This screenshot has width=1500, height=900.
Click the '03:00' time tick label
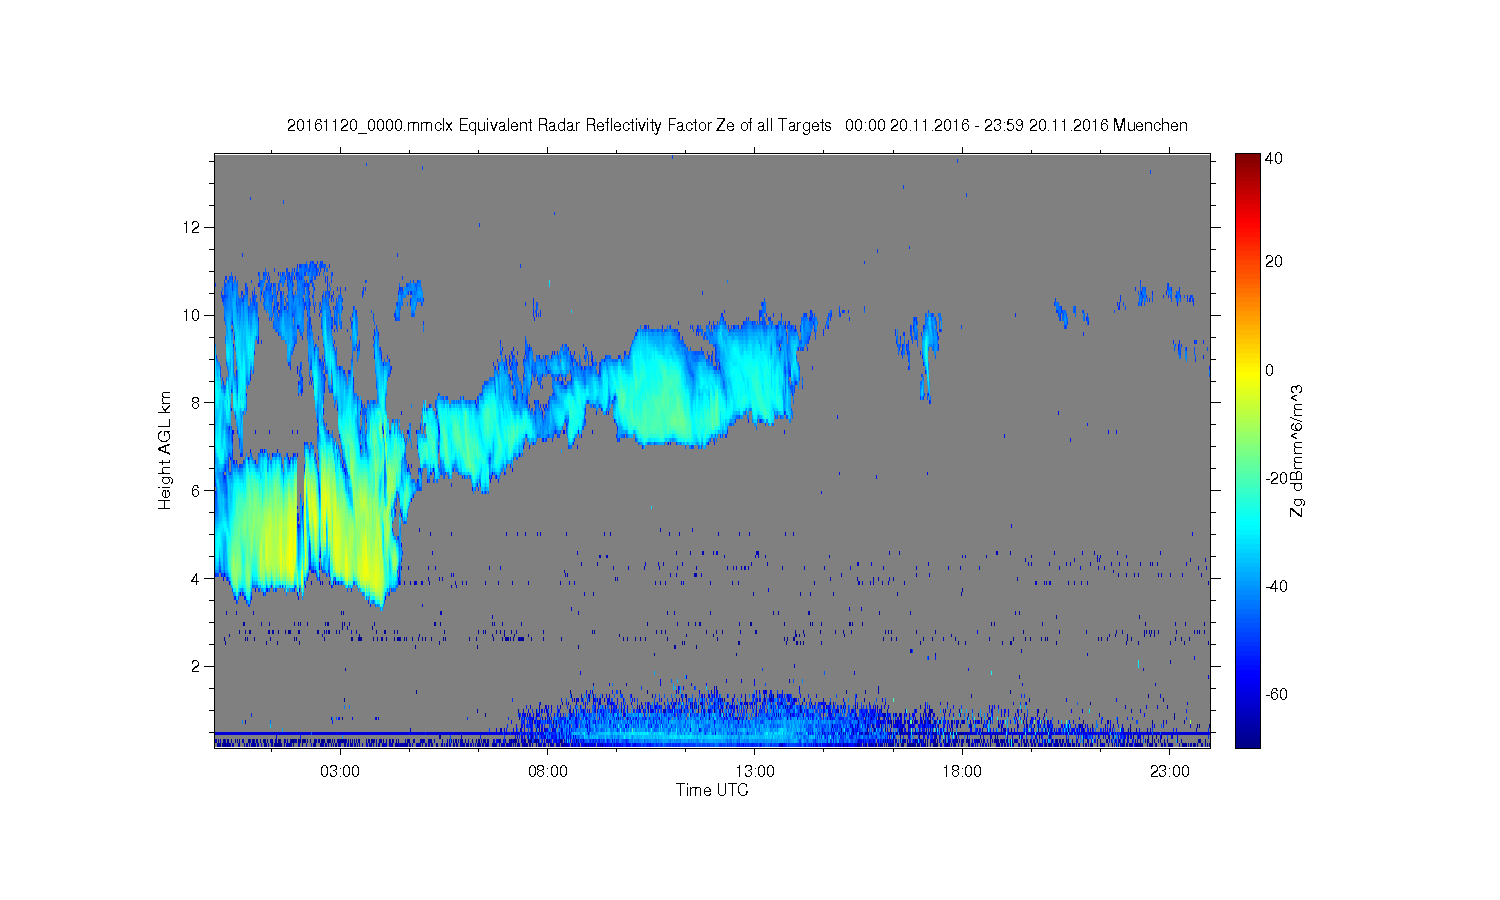point(340,772)
